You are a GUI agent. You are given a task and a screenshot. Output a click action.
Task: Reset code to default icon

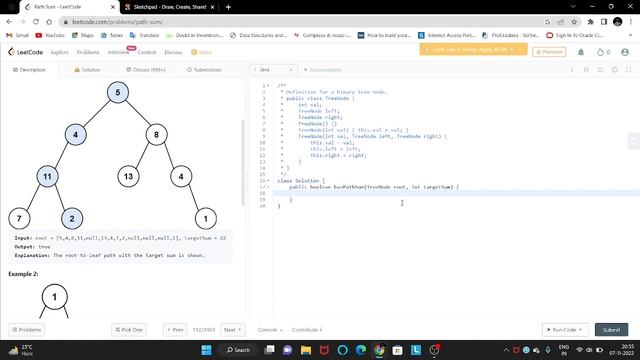pos(600,70)
